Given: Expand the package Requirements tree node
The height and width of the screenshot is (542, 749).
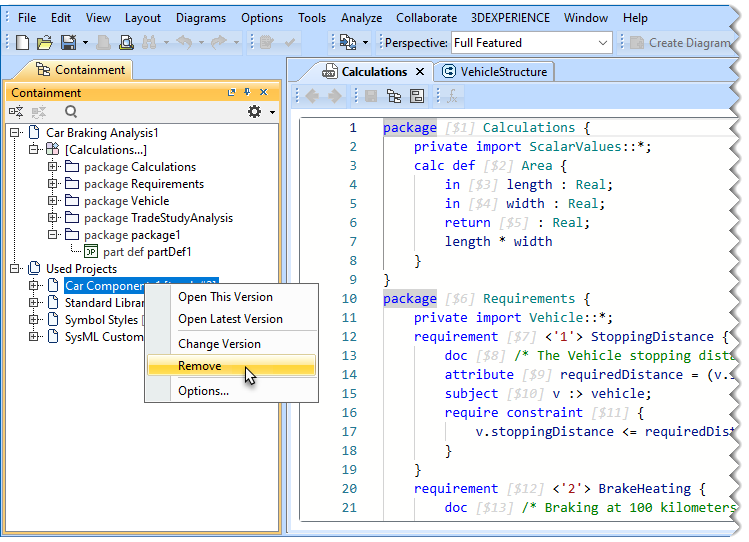Looking at the screenshot, I should coord(53,184).
